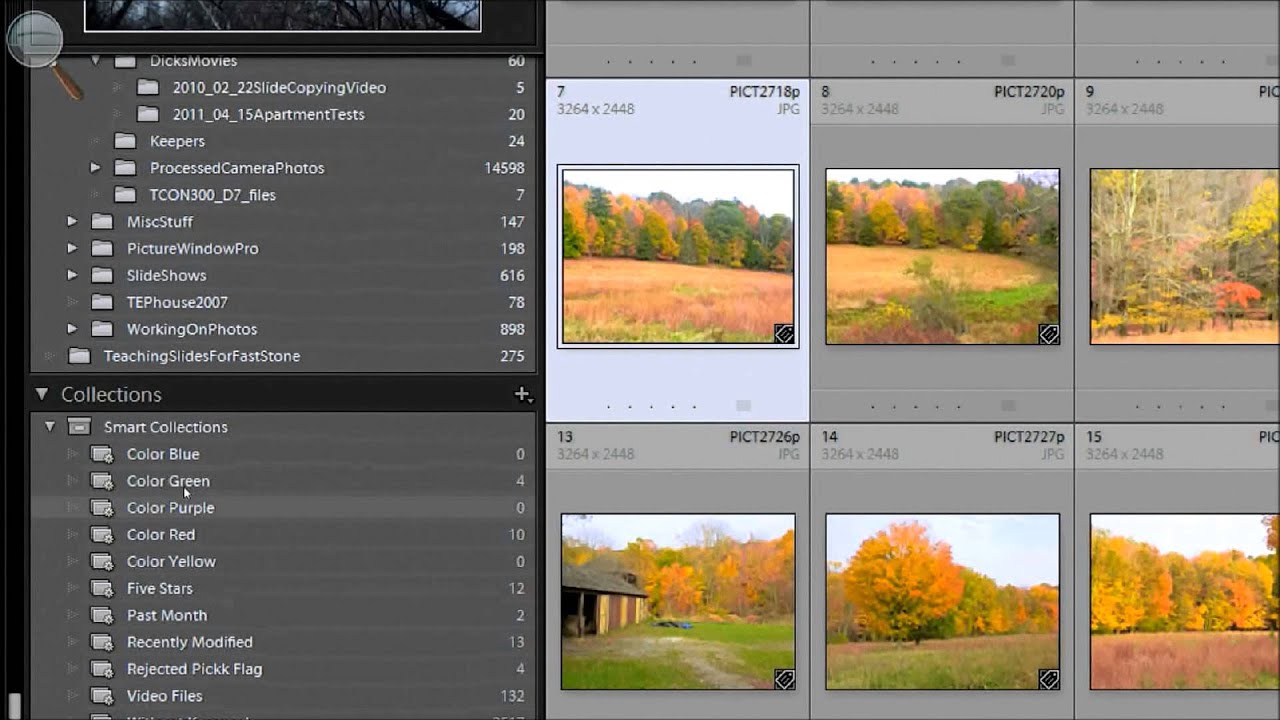Expand the ProcessedCameraPhotos folder
Viewport: 1280px width, 720px height.
(95, 168)
